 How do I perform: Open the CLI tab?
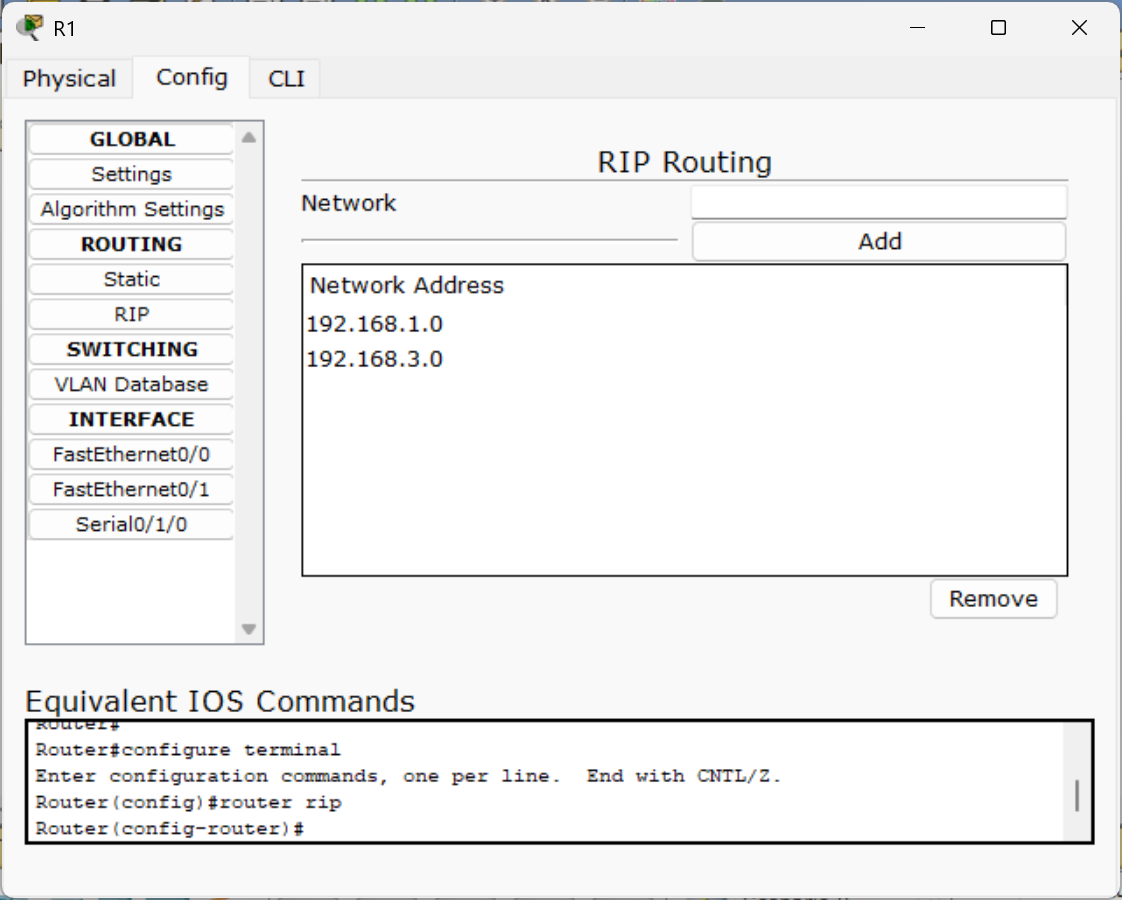point(286,78)
